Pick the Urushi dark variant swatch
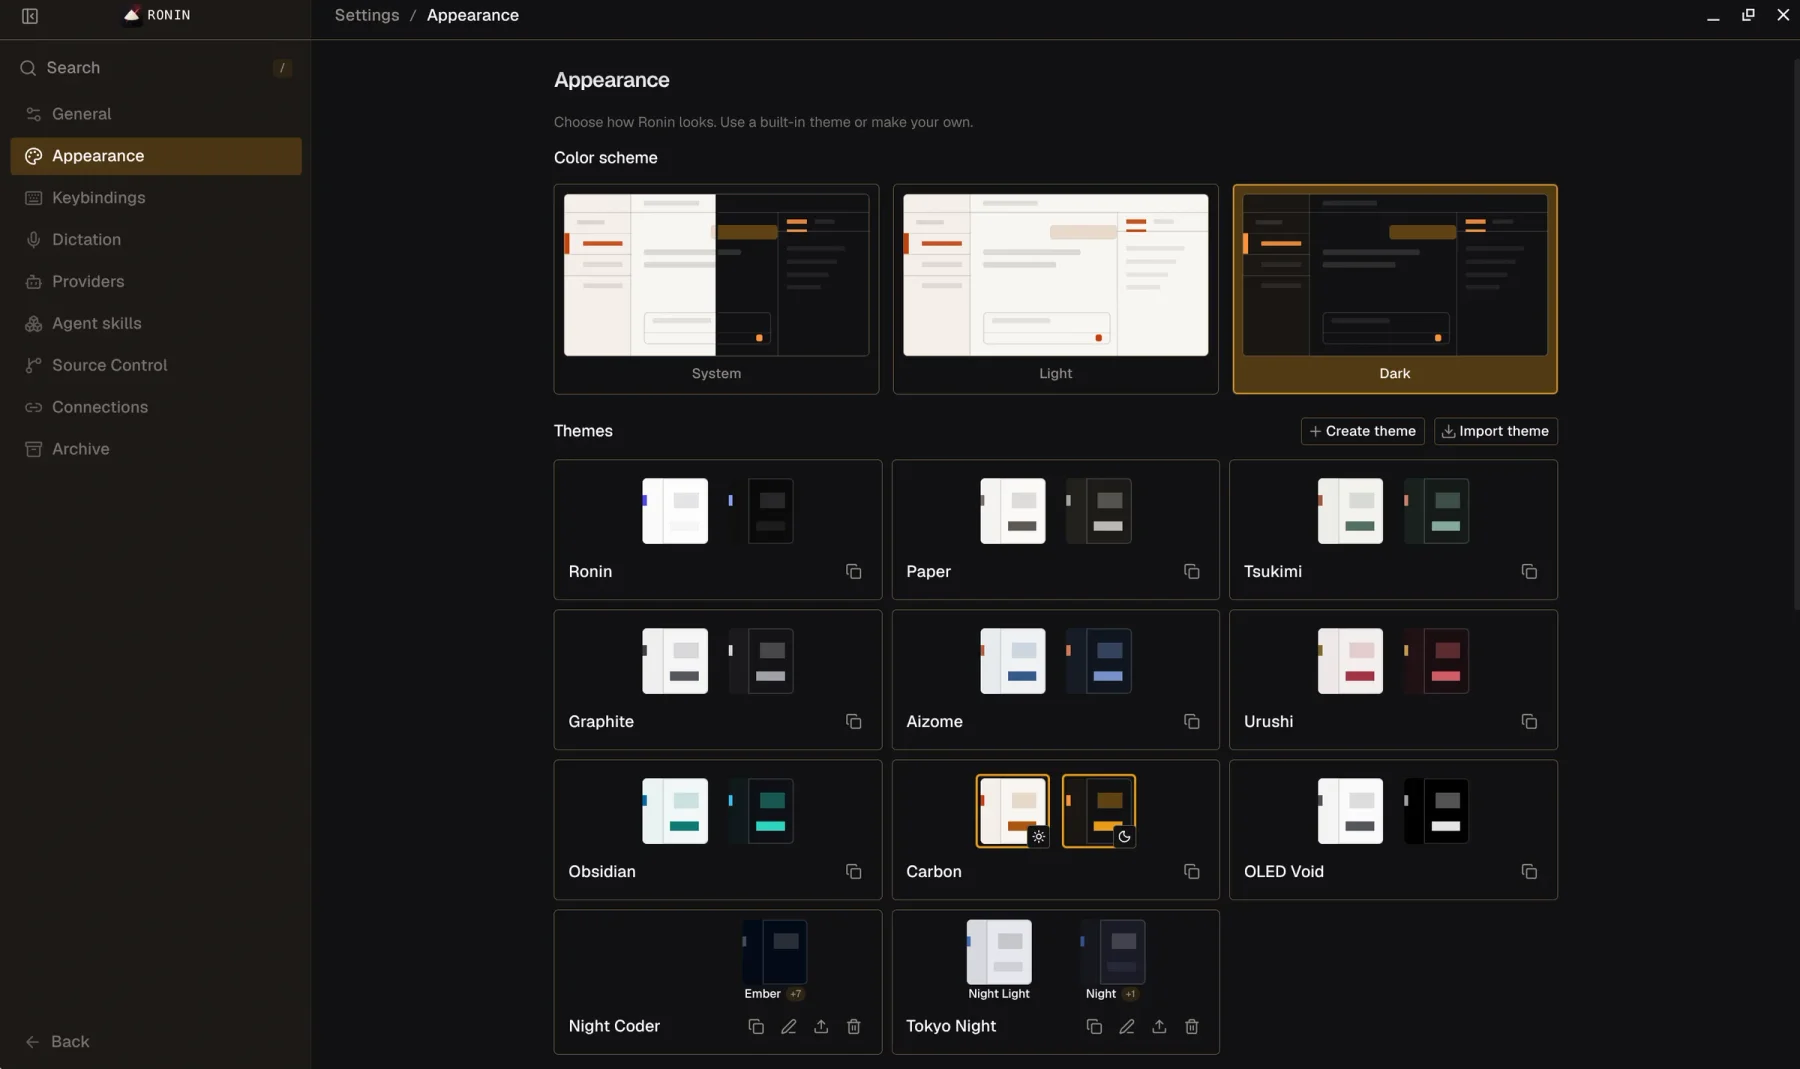The height and width of the screenshot is (1069, 1800). [1436, 661]
